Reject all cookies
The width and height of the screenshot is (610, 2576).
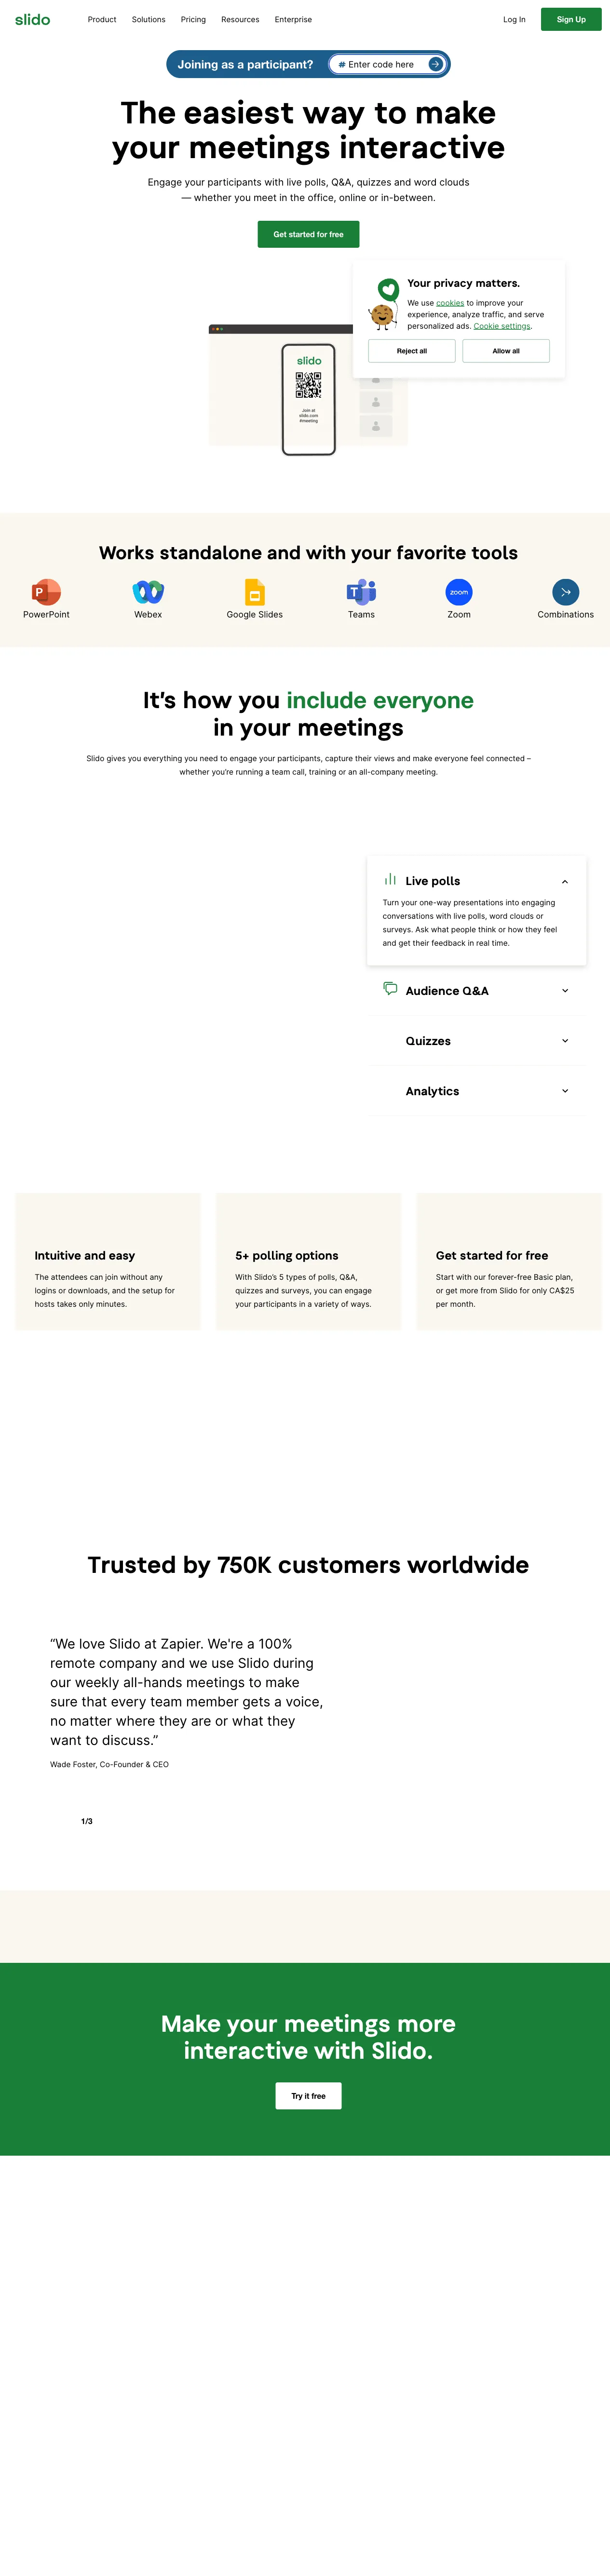(x=411, y=351)
